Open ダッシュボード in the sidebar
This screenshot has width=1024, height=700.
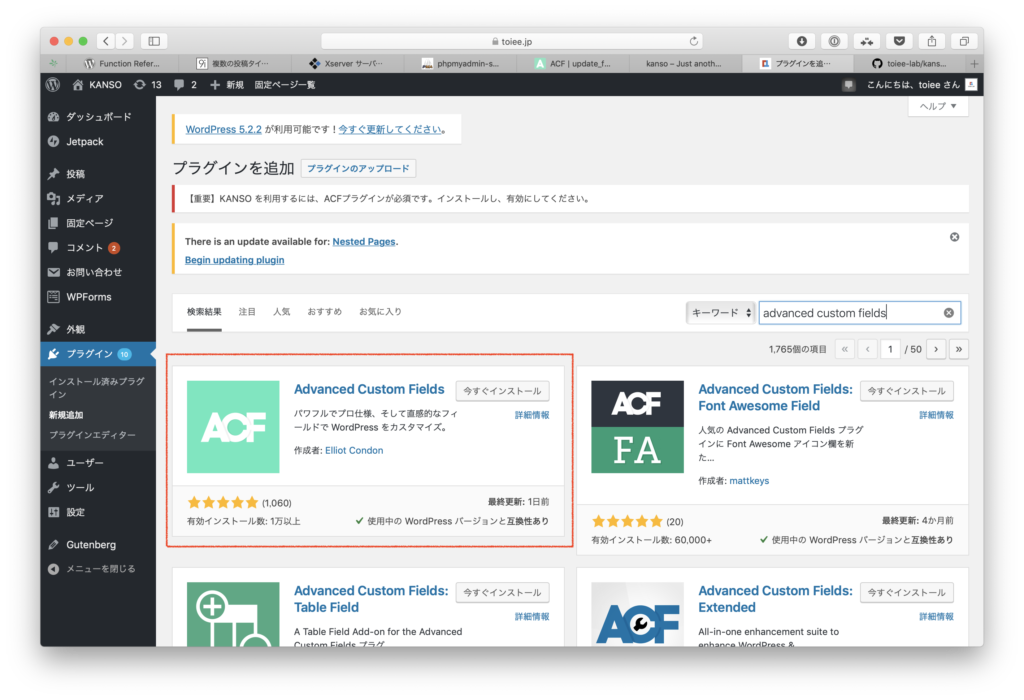click(98, 117)
